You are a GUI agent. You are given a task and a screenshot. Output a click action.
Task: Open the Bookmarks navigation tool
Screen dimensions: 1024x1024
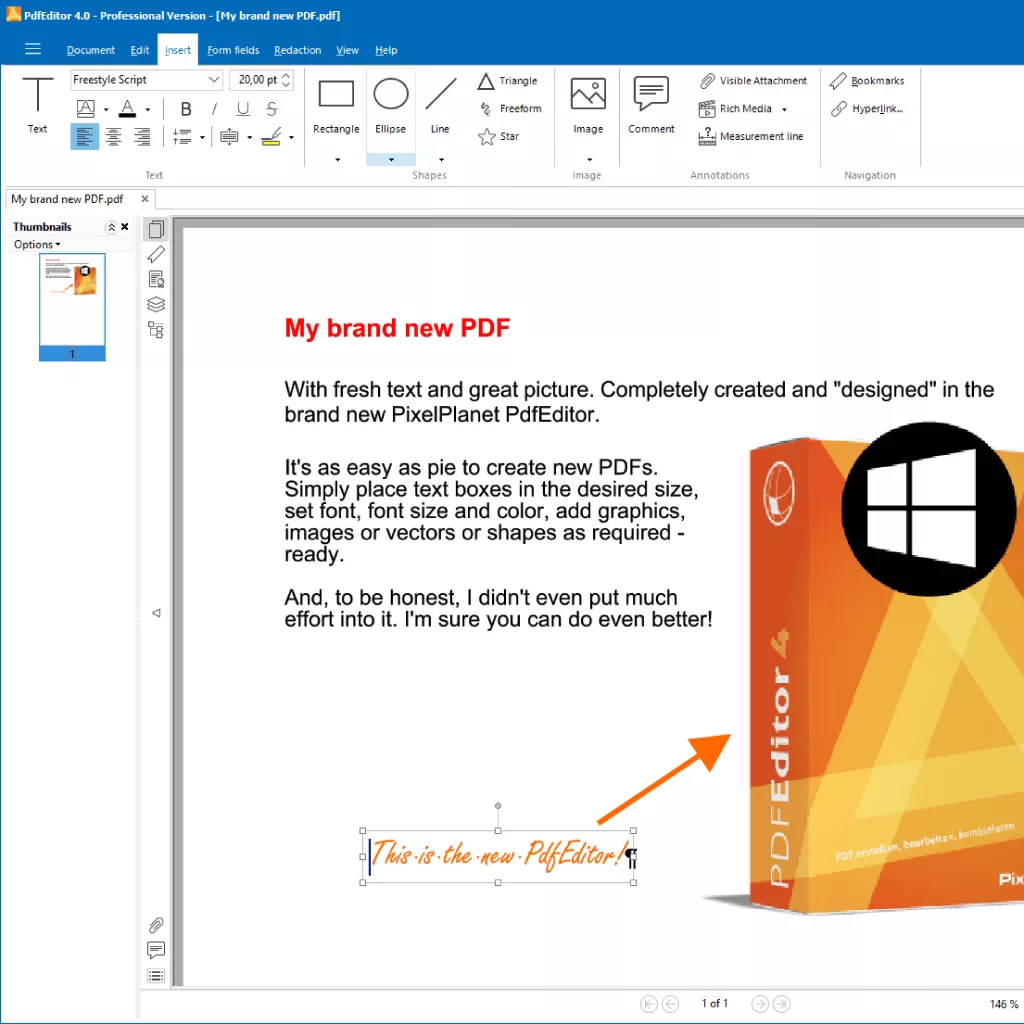pyautogui.click(x=867, y=81)
